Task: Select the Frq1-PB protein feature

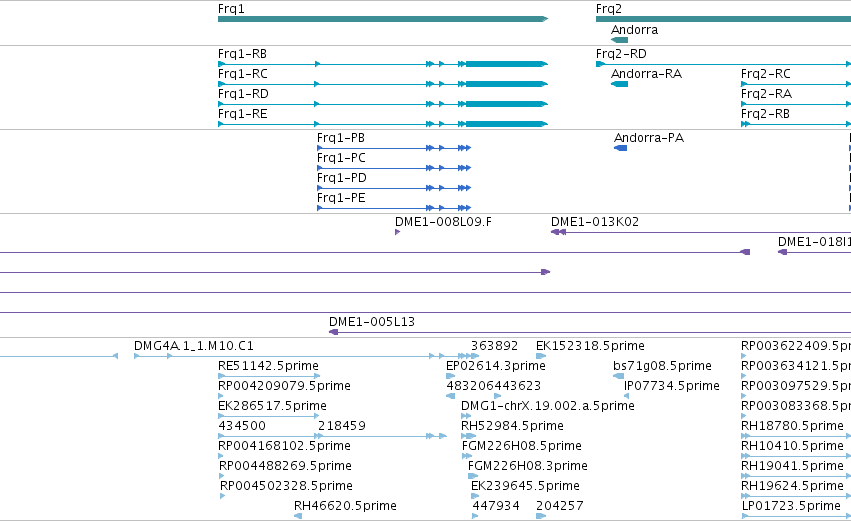Action: (x=394, y=148)
